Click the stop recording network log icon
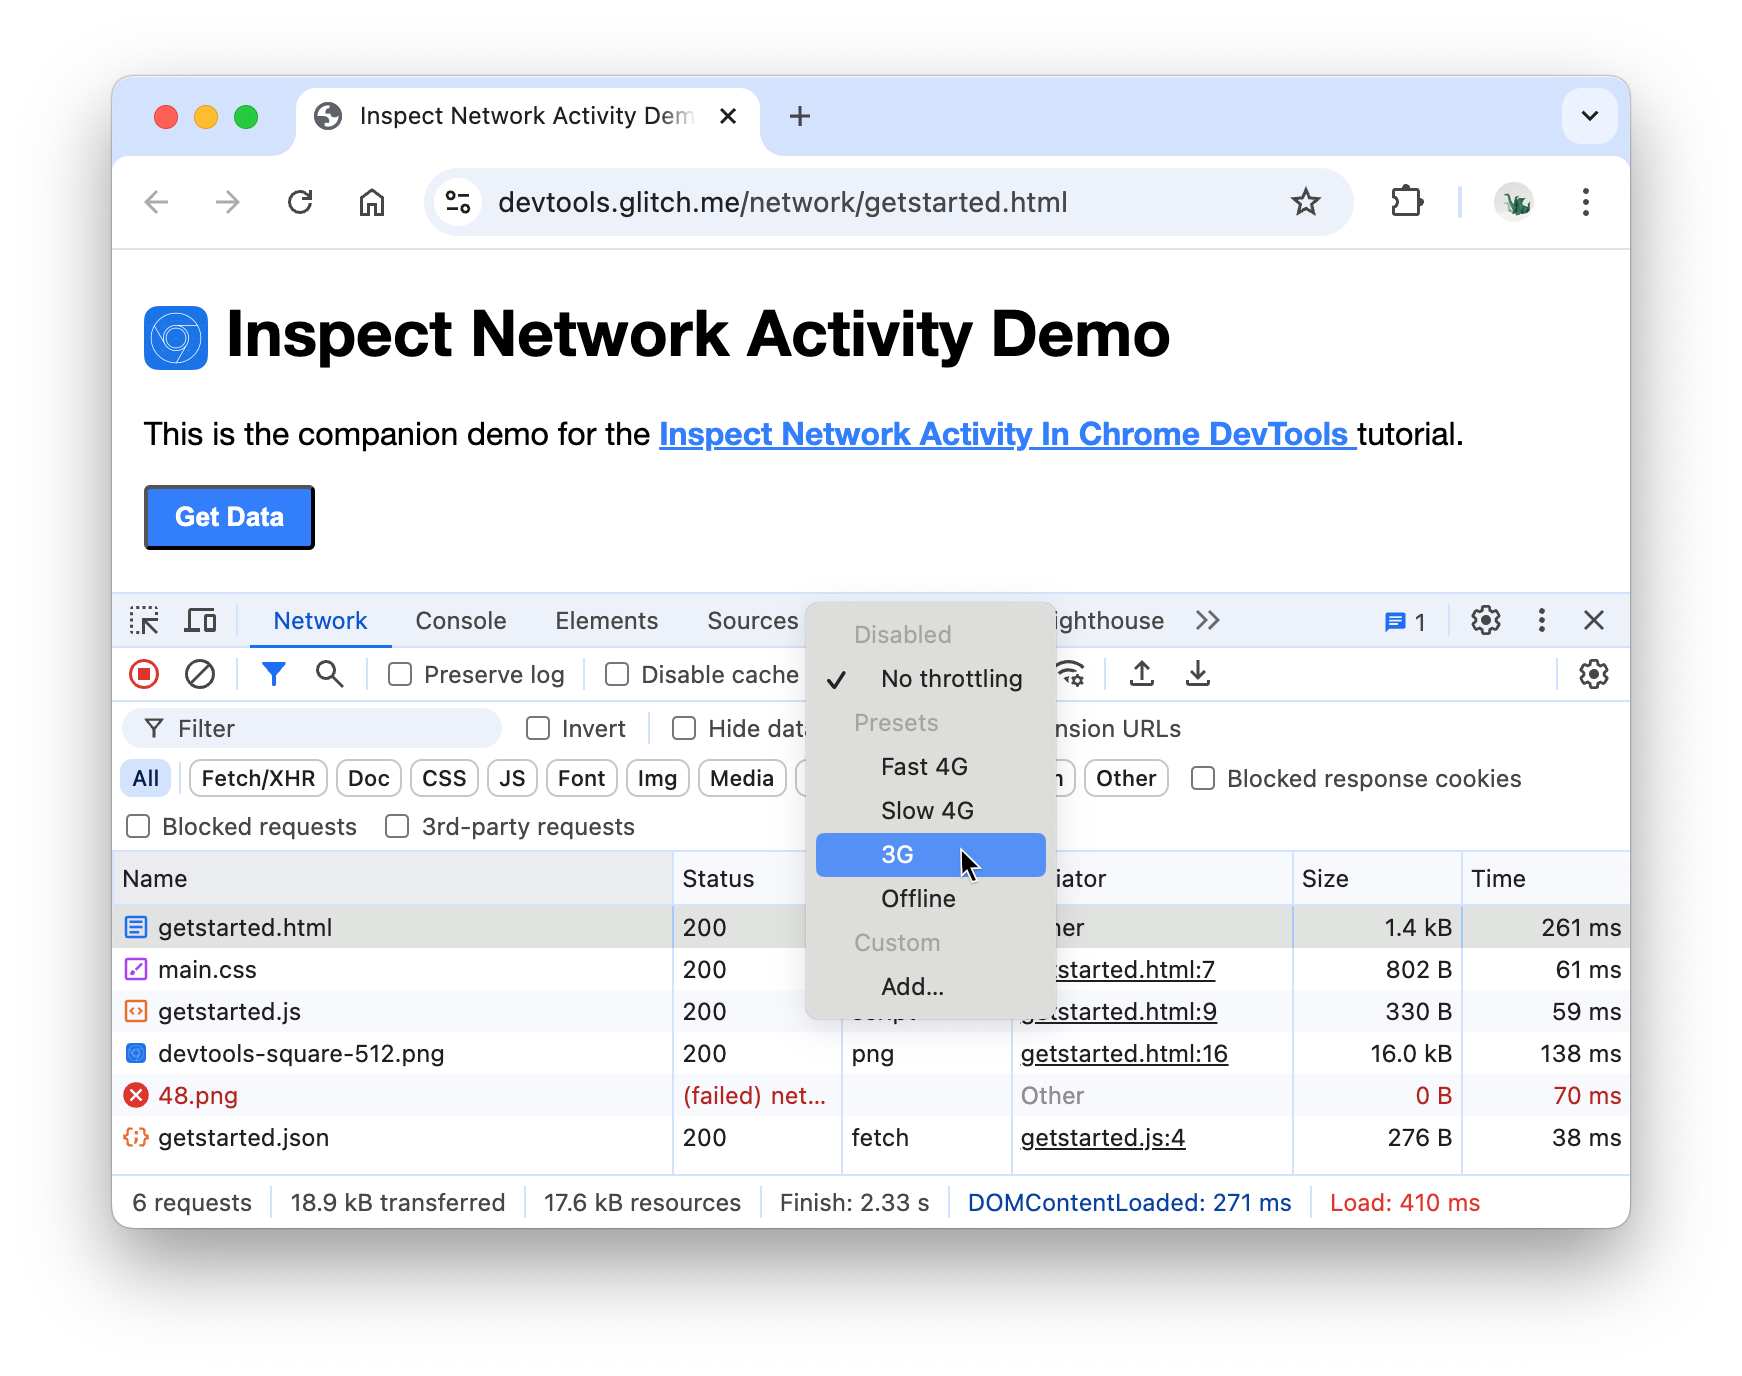Image resolution: width=1742 pixels, height=1376 pixels. pos(144,675)
